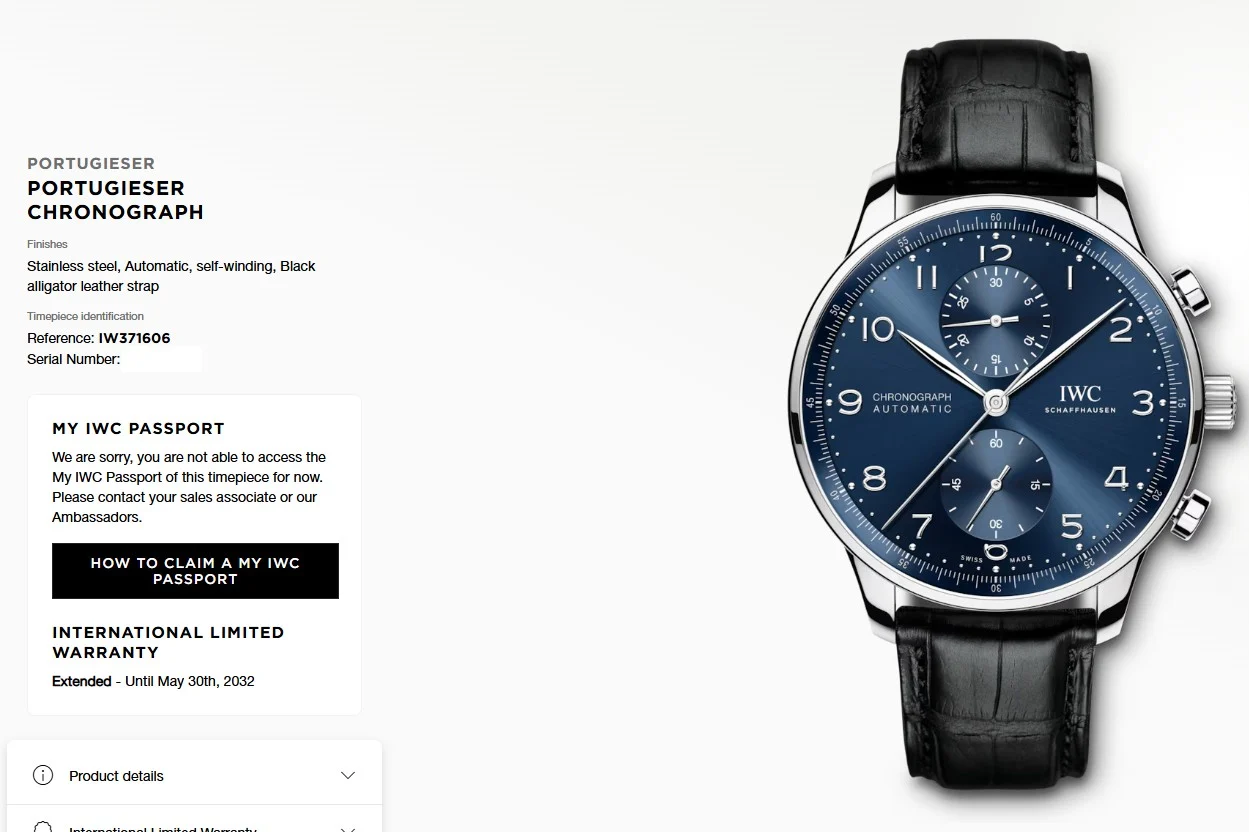1249x832 pixels.
Task: Click the My IWC Passport heading
Action: 138,428
